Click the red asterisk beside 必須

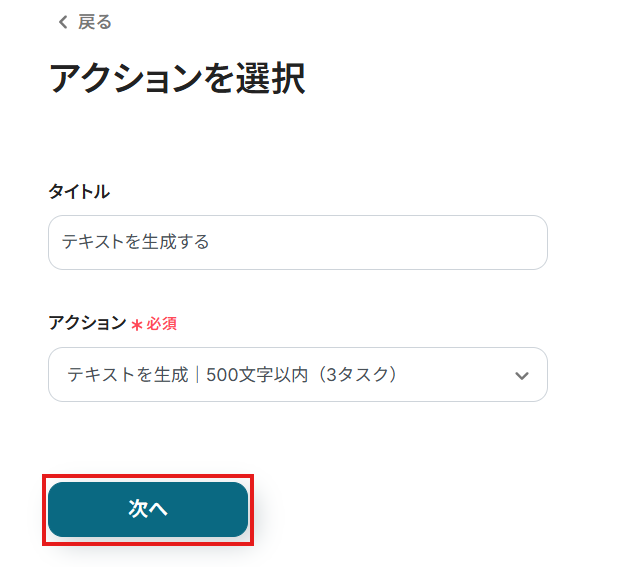137,325
